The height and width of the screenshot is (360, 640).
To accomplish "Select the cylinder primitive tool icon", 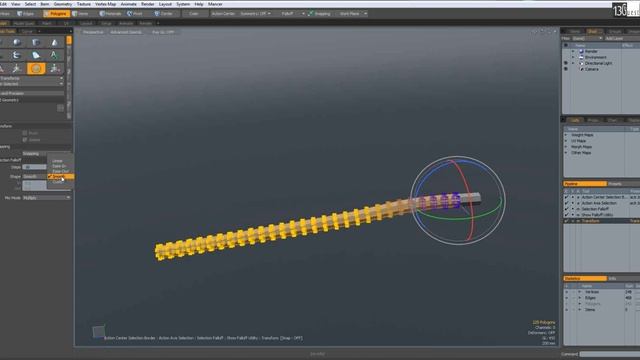I will [36, 42].
